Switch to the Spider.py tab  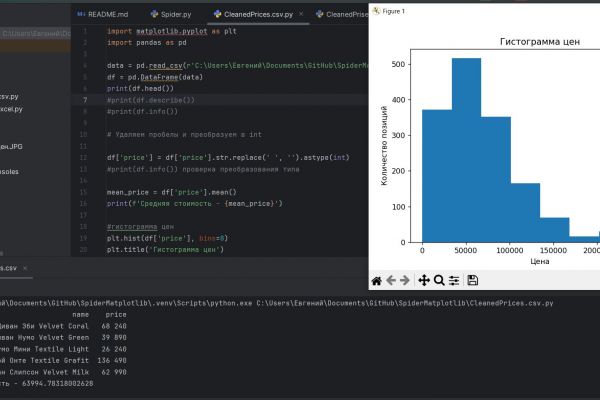(171, 14)
